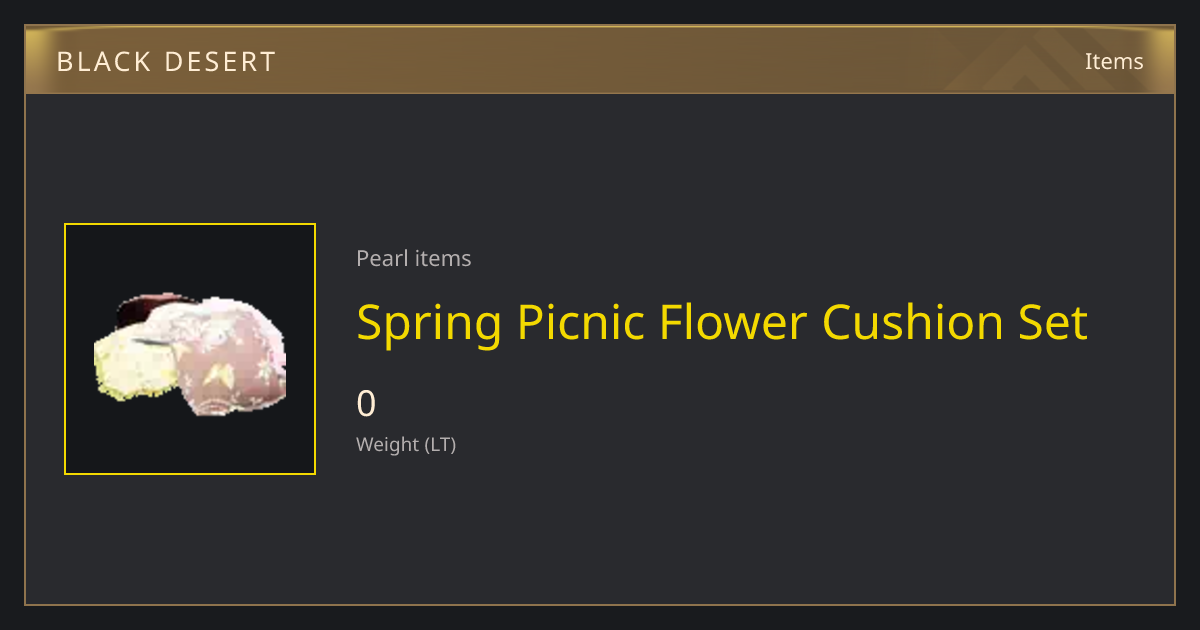Screen dimensions: 1200x630
Task: Click the gold header banner
Action: click(600, 60)
